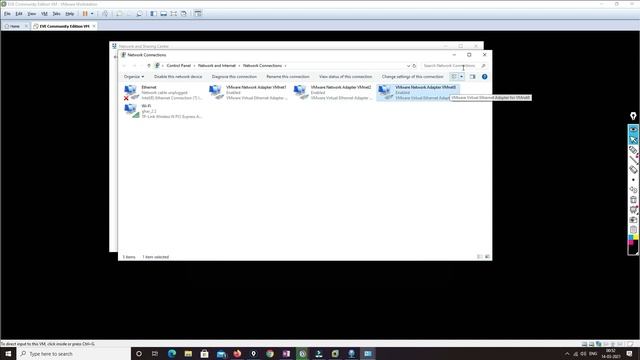Image resolution: width=640 pixels, height=360 pixels.
Task: Select VMware Network Adapter VMnet2
Action: (333, 93)
